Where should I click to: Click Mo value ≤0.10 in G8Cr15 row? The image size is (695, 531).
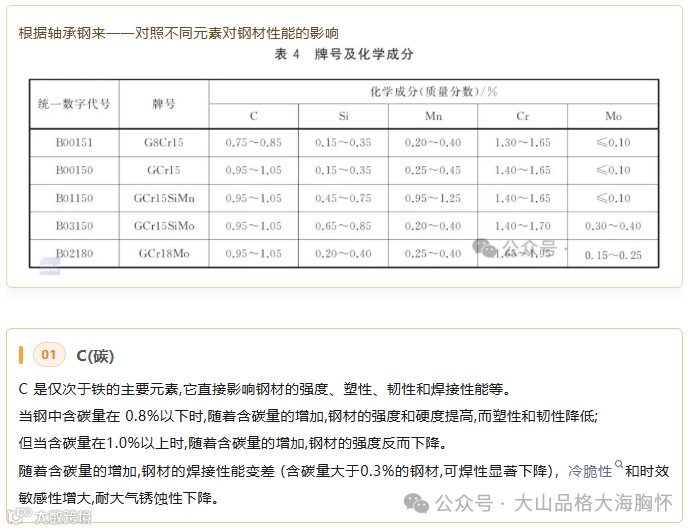pyautogui.click(x=613, y=143)
